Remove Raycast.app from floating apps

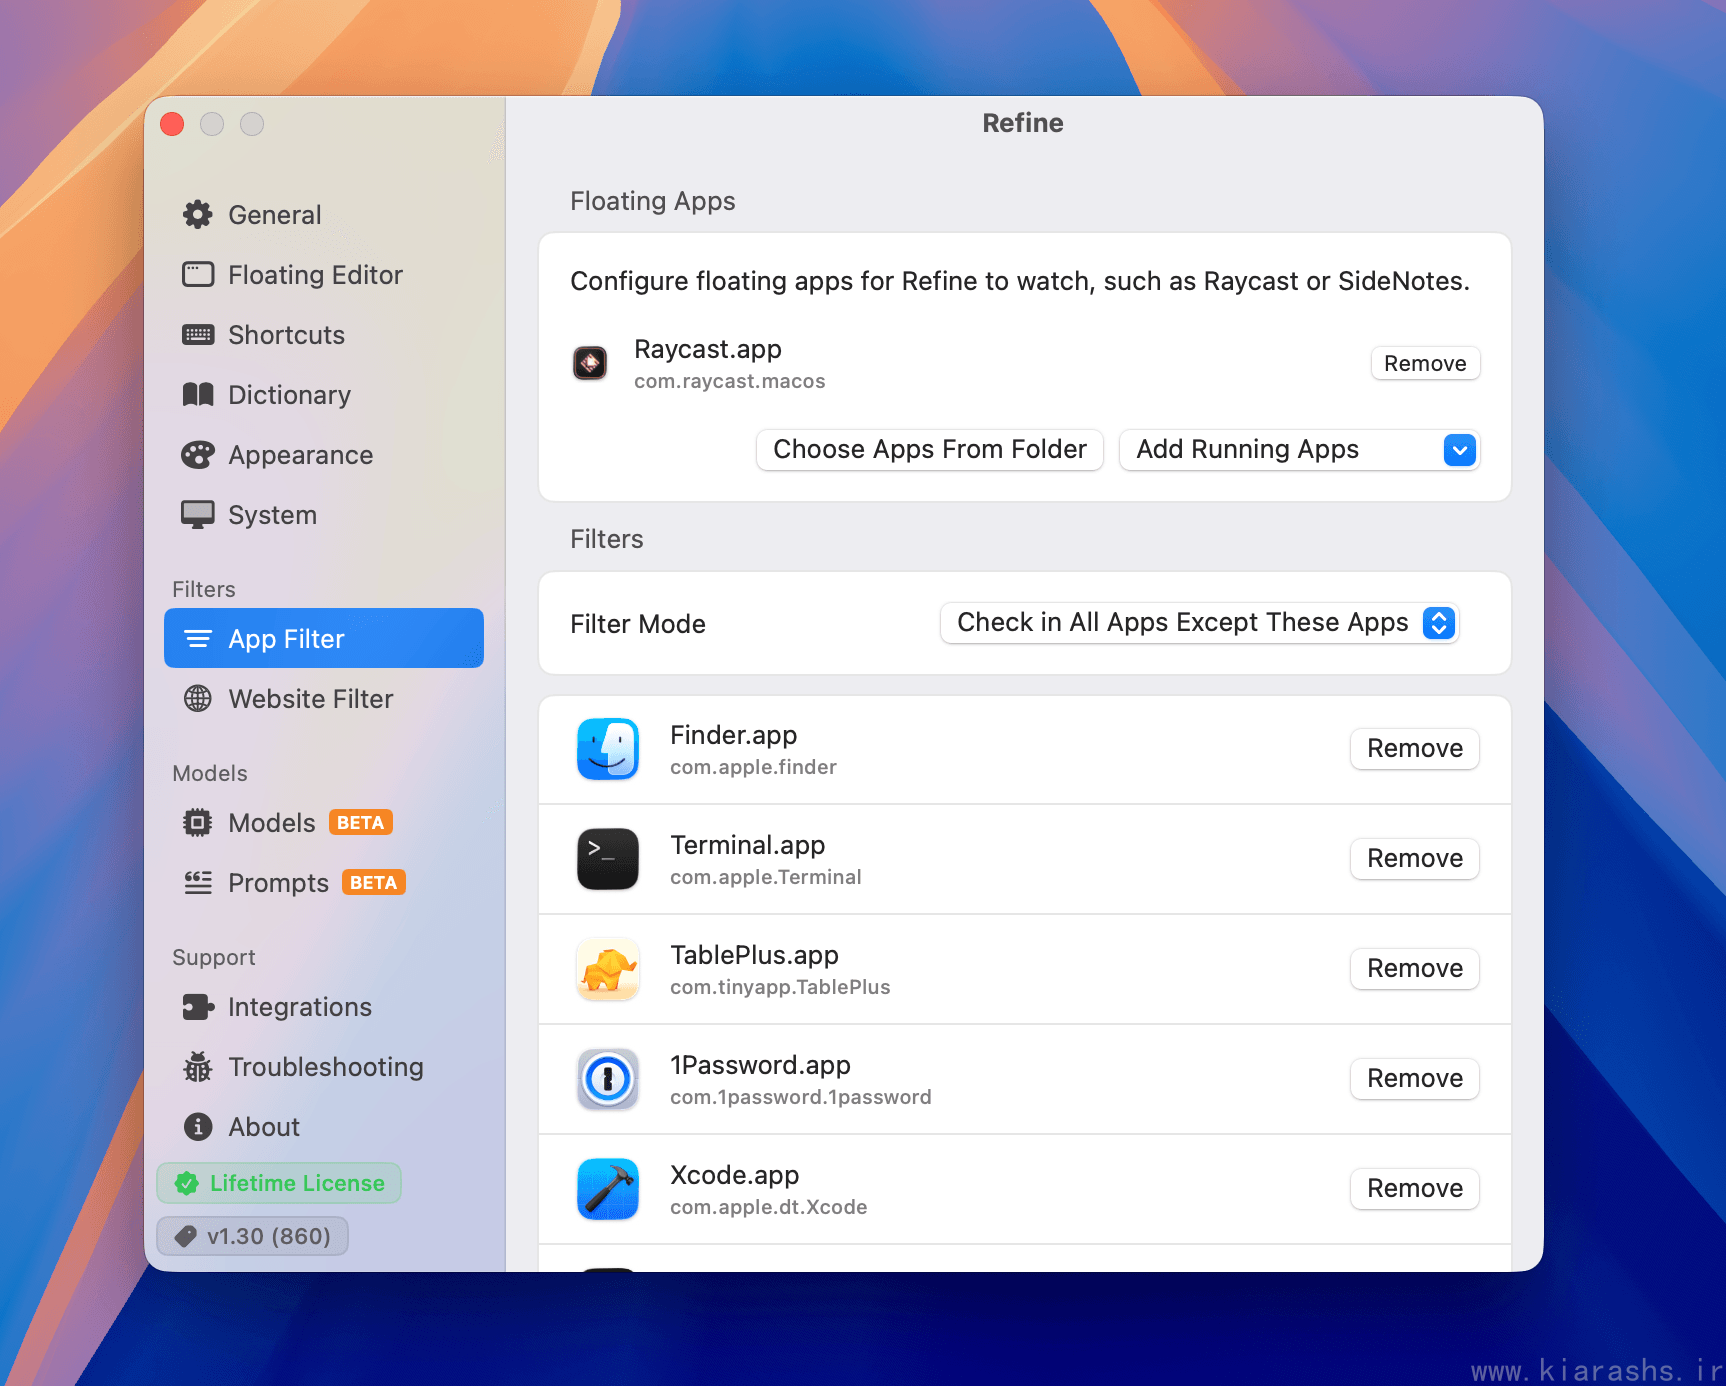(1425, 363)
